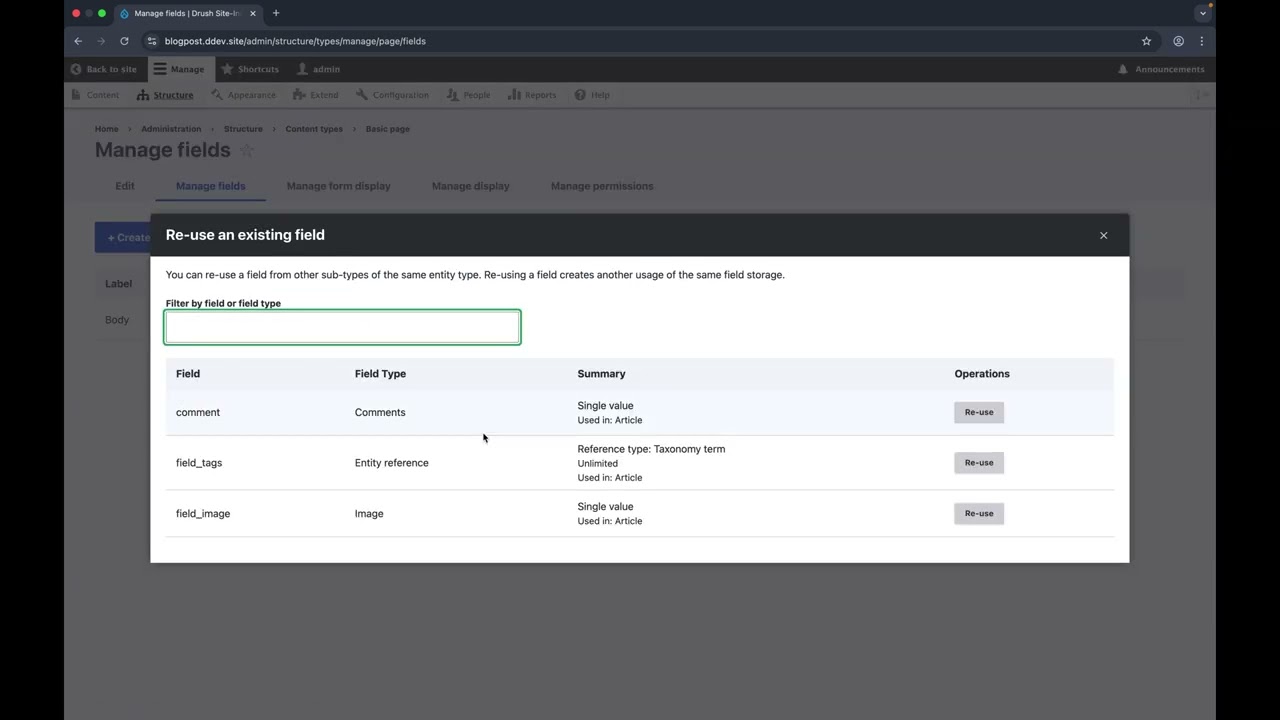Switch to Manage display tab
The image size is (1280, 720).
pos(471,186)
